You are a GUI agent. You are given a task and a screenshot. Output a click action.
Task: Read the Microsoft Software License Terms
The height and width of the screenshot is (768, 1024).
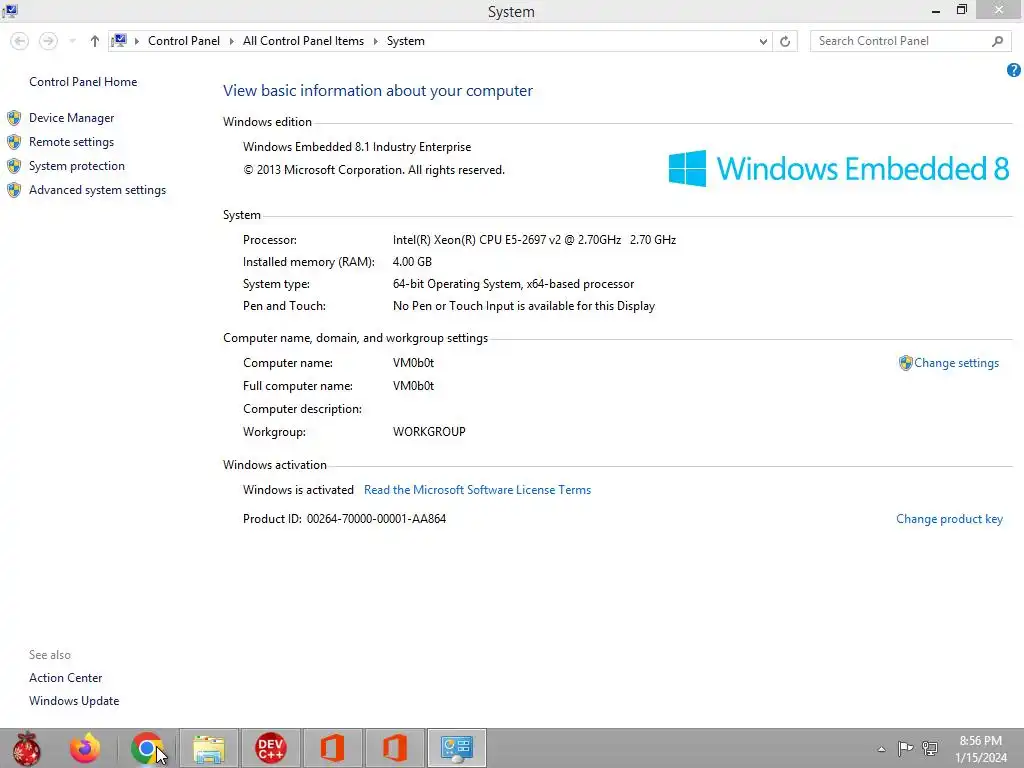(477, 490)
